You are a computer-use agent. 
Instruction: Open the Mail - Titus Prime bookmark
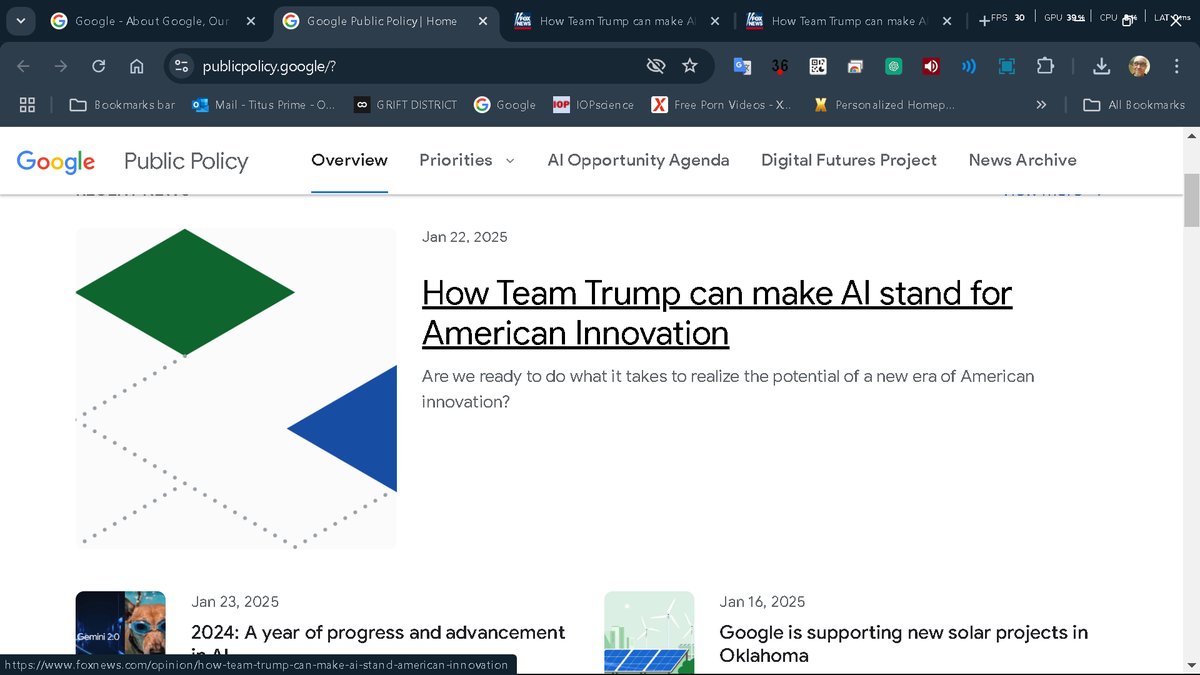tap(264, 104)
